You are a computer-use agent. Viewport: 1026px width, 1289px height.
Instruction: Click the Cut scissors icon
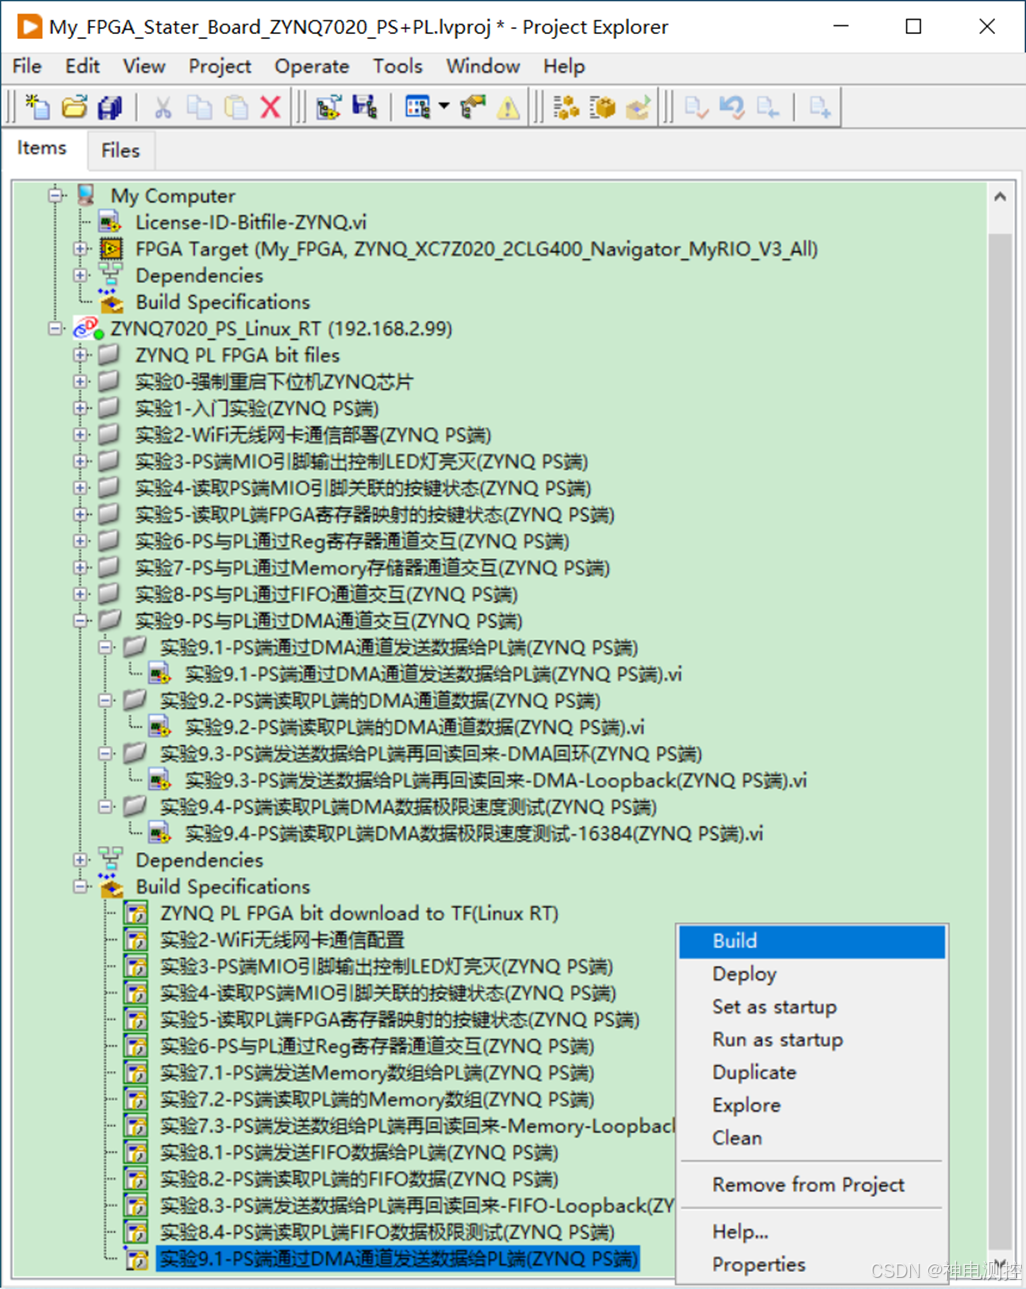click(x=163, y=107)
